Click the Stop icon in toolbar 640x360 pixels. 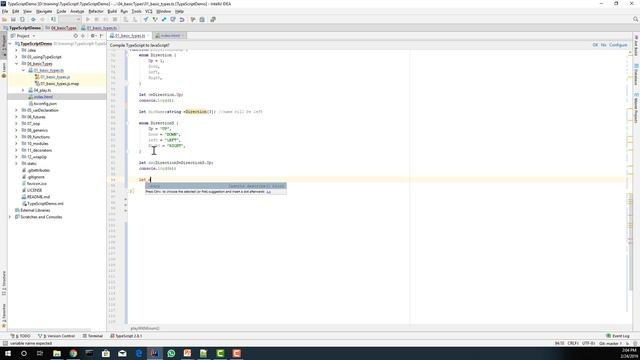tap(115, 20)
